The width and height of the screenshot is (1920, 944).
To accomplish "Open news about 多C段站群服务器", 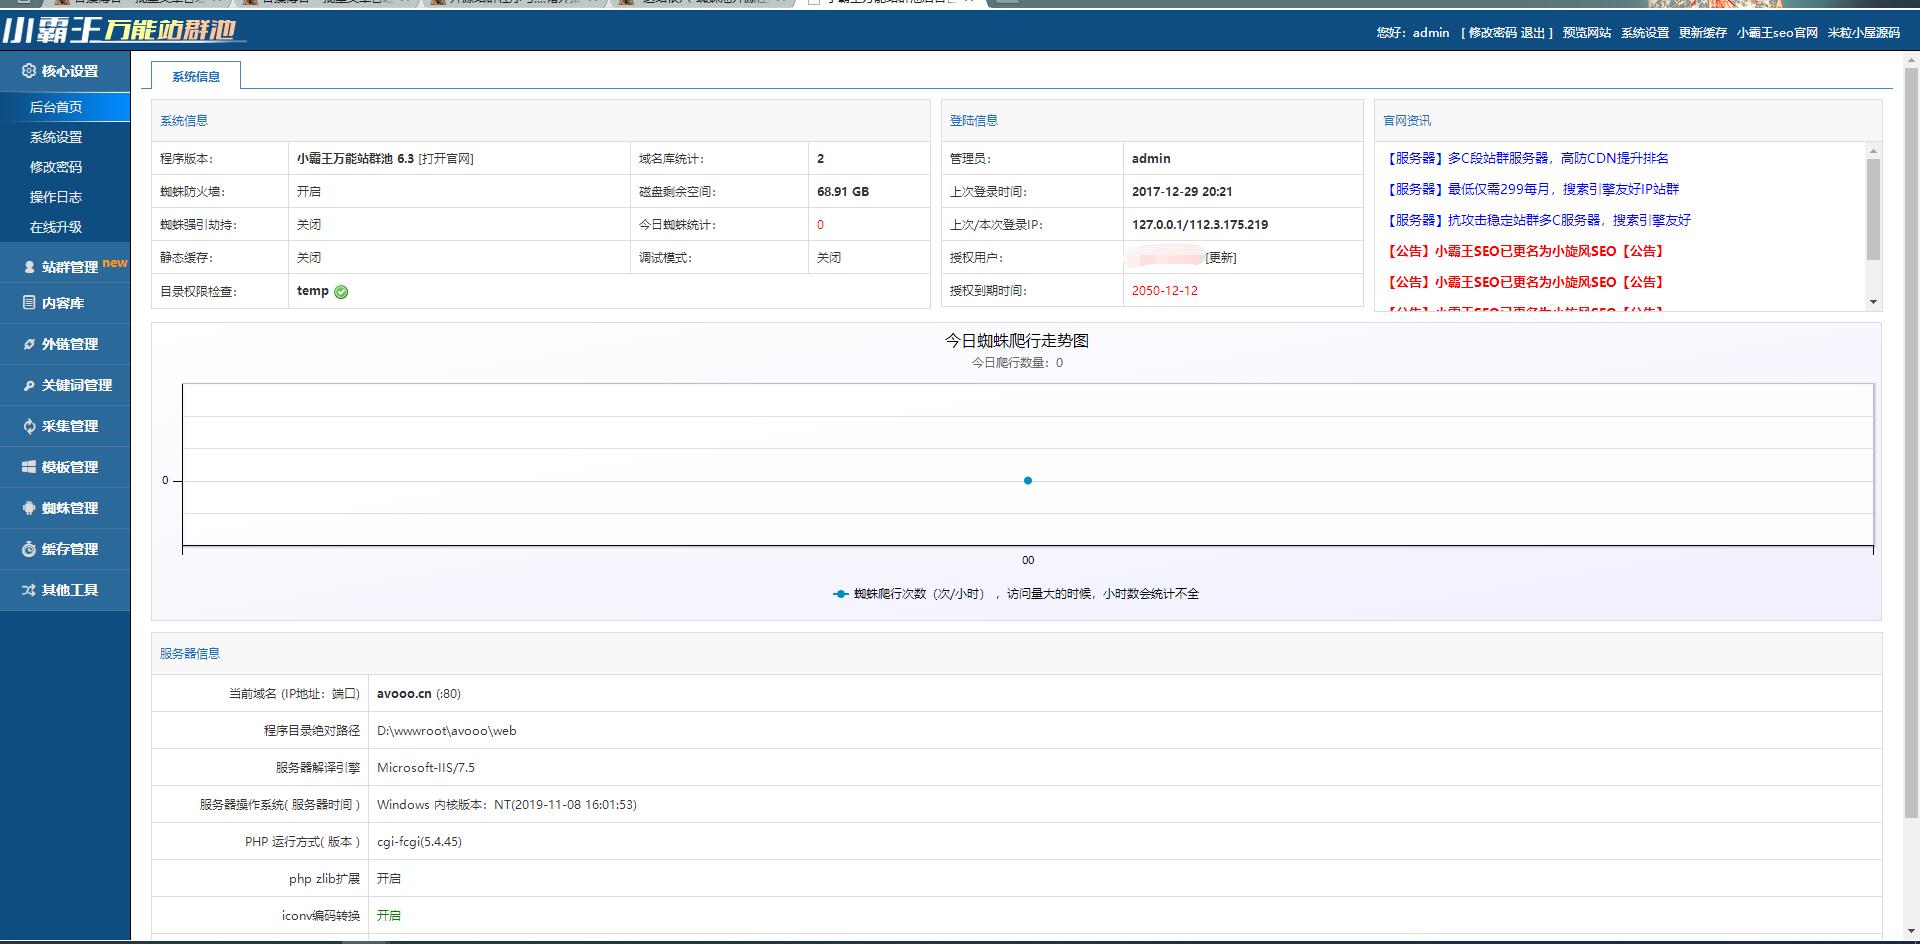I will [x=1528, y=158].
